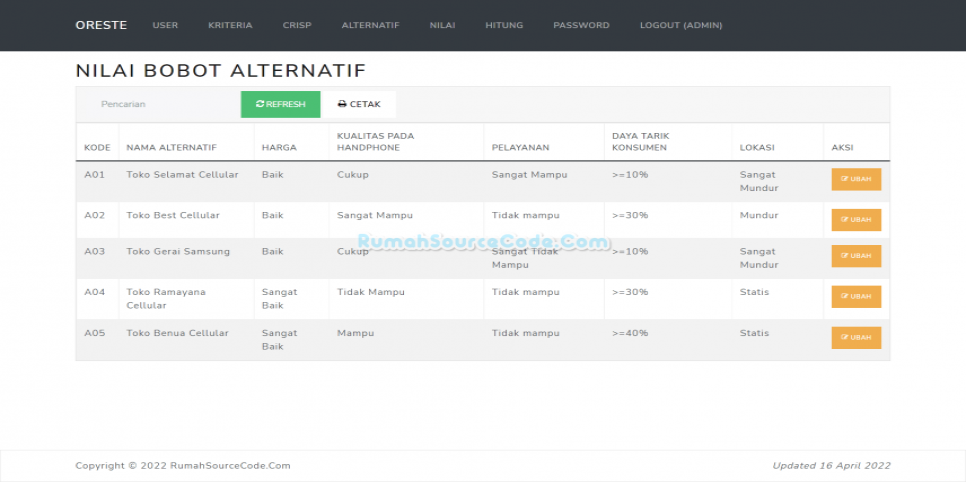The height and width of the screenshot is (482, 966).
Task: Click UBAH for Toko Ramayana Cellular
Action: click(x=856, y=296)
